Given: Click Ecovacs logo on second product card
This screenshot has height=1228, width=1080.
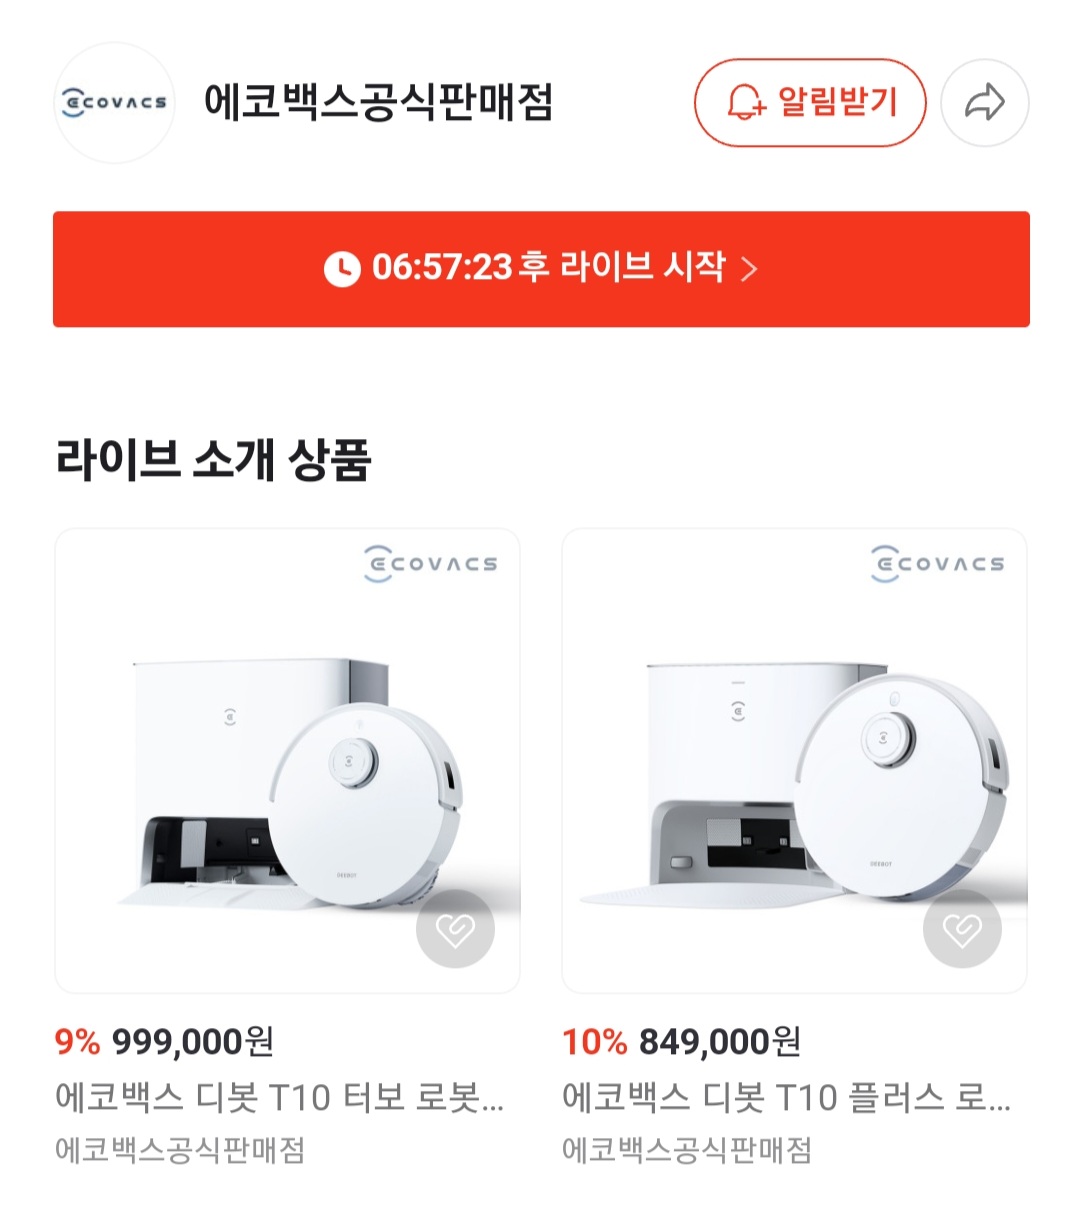Looking at the screenshot, I should [937, 563].
